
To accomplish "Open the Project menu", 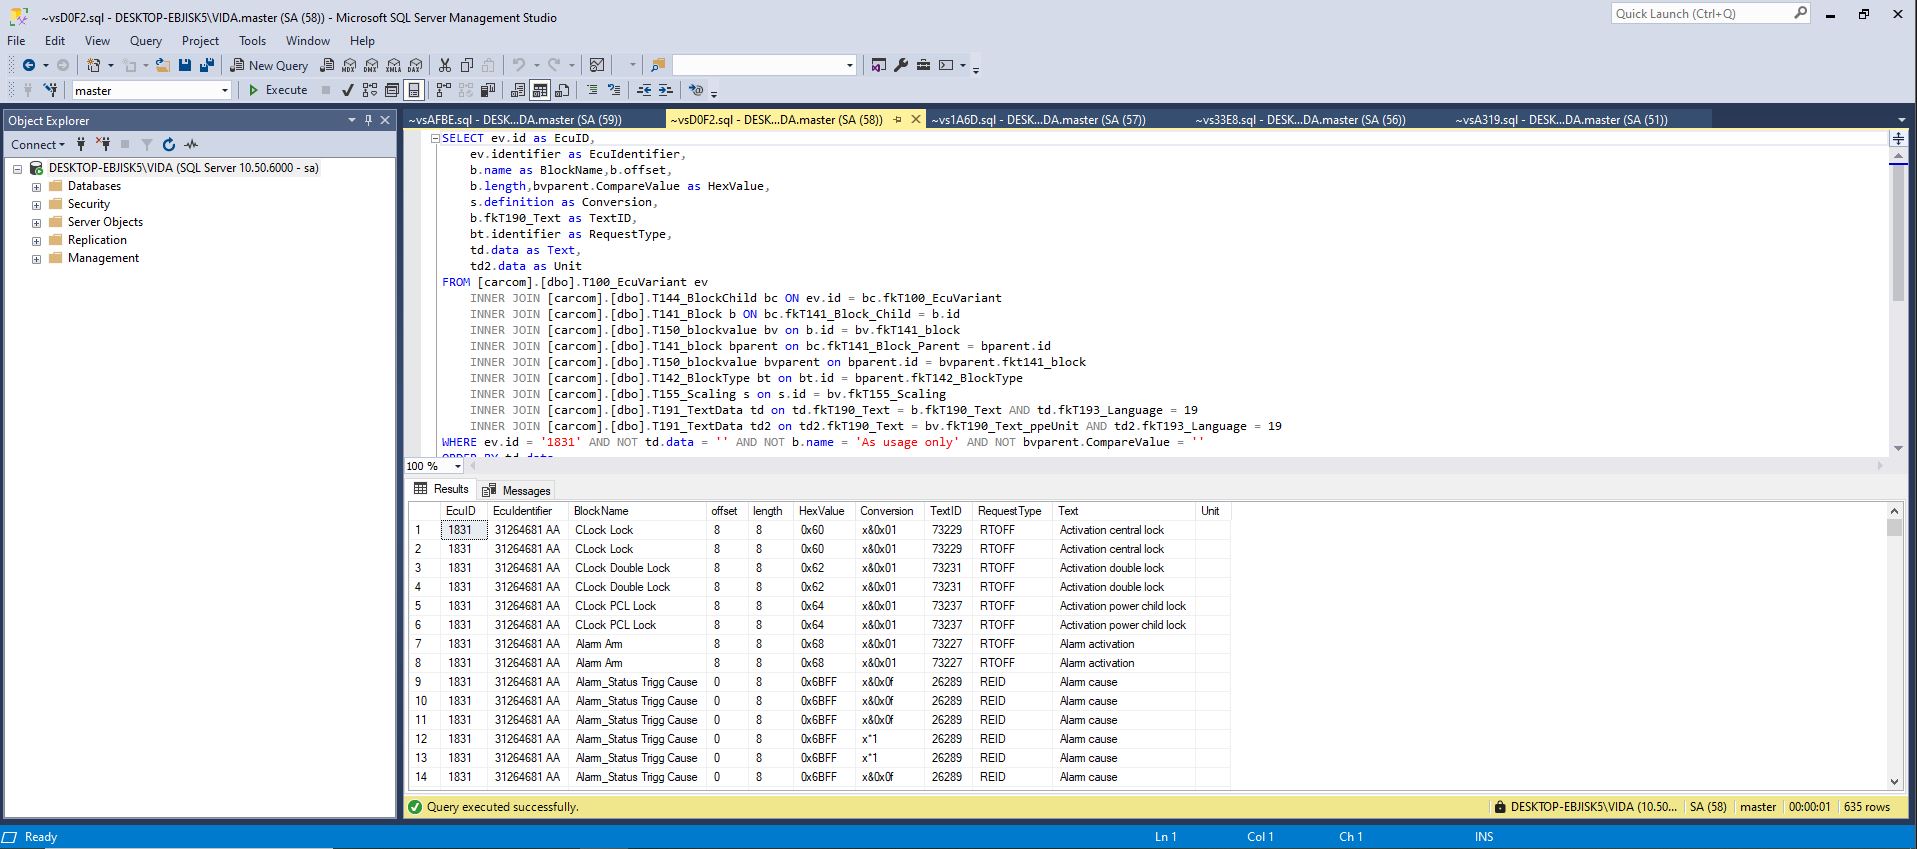I will pos(200,41).
